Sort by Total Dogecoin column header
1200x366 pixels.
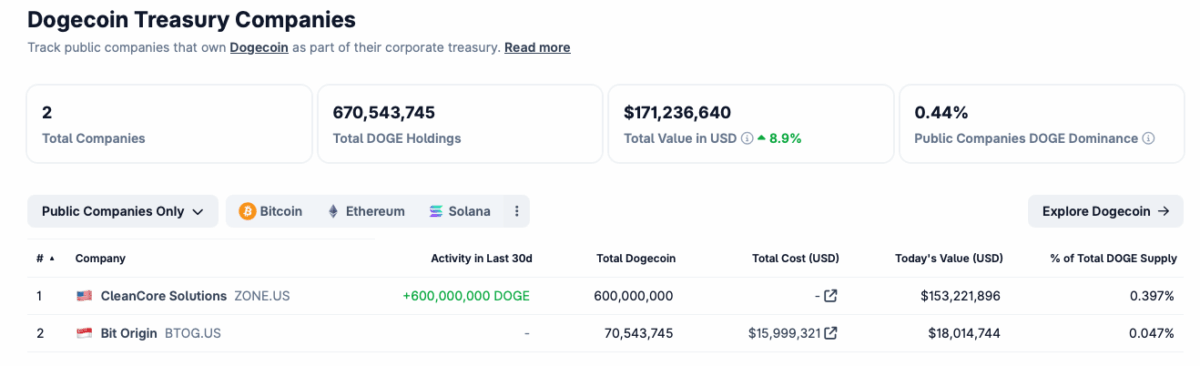pyautogui.click(x=636, y=259)
